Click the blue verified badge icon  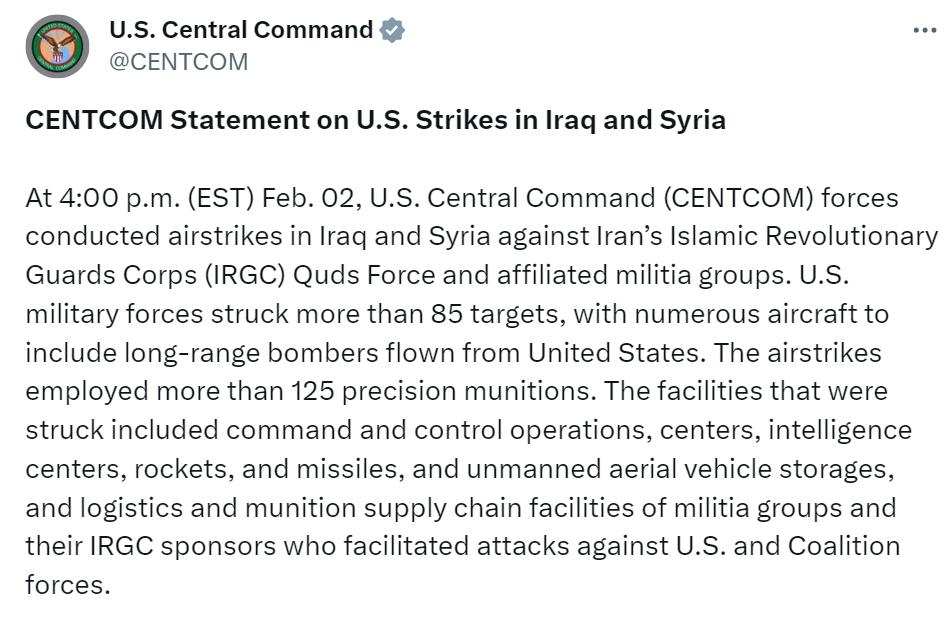coord(392,30)
